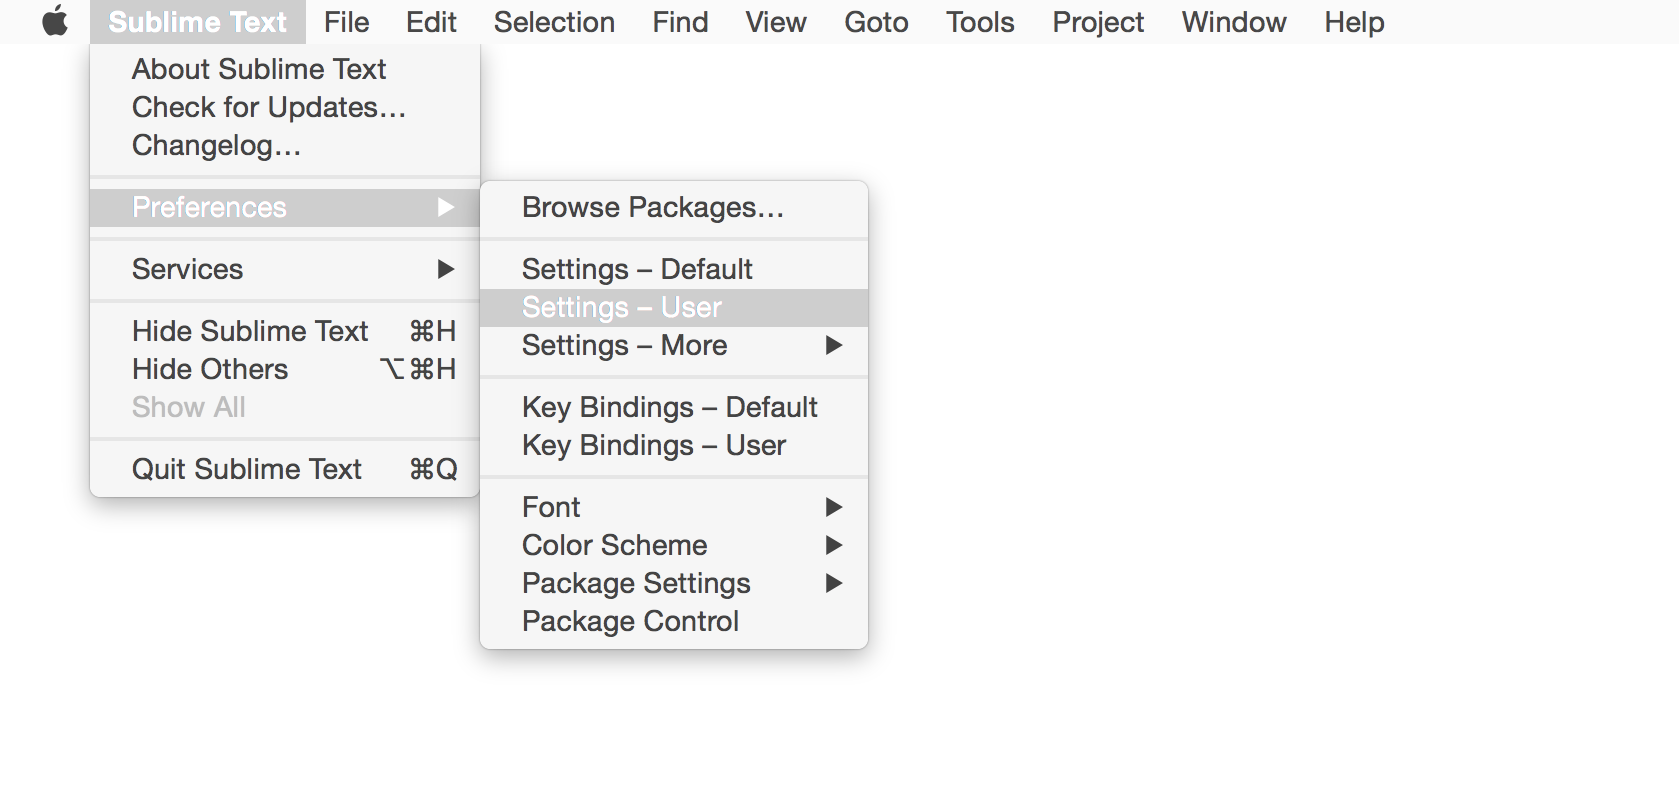Open Key Bindings – Default
The image size is (1679, 801).
(669, 407)
